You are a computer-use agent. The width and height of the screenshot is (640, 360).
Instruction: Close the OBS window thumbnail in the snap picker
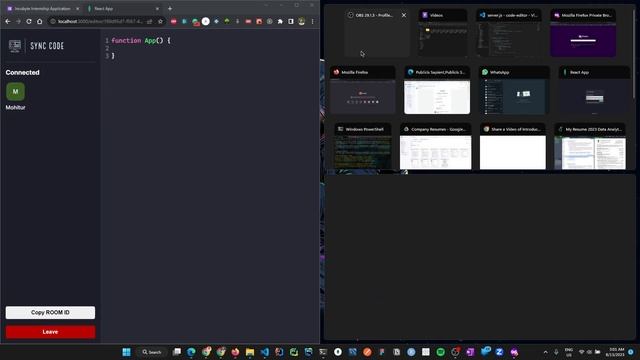click(404, 15)
